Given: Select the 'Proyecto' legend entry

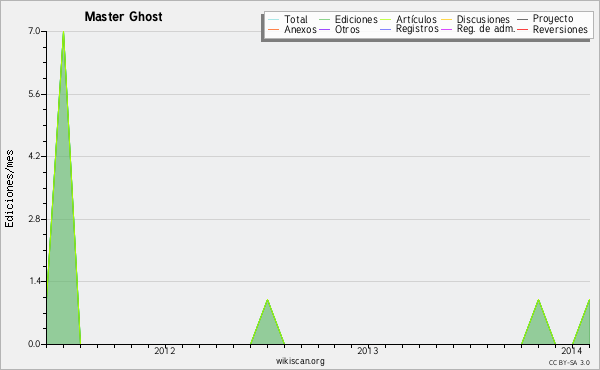Looking at the screenshot, I should [553, 19].
